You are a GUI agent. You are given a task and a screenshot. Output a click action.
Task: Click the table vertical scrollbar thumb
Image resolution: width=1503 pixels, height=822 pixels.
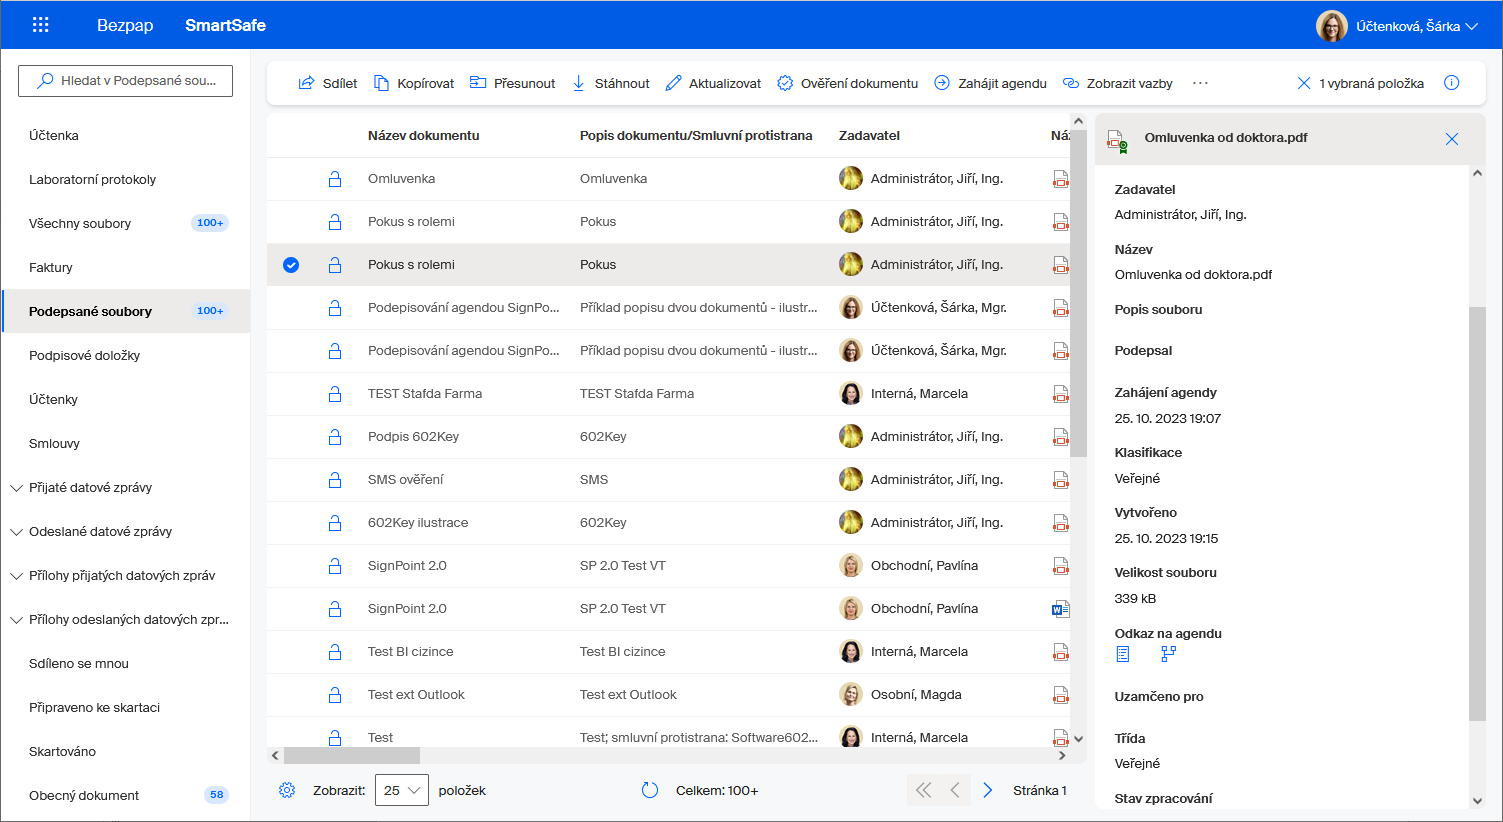1078,294
